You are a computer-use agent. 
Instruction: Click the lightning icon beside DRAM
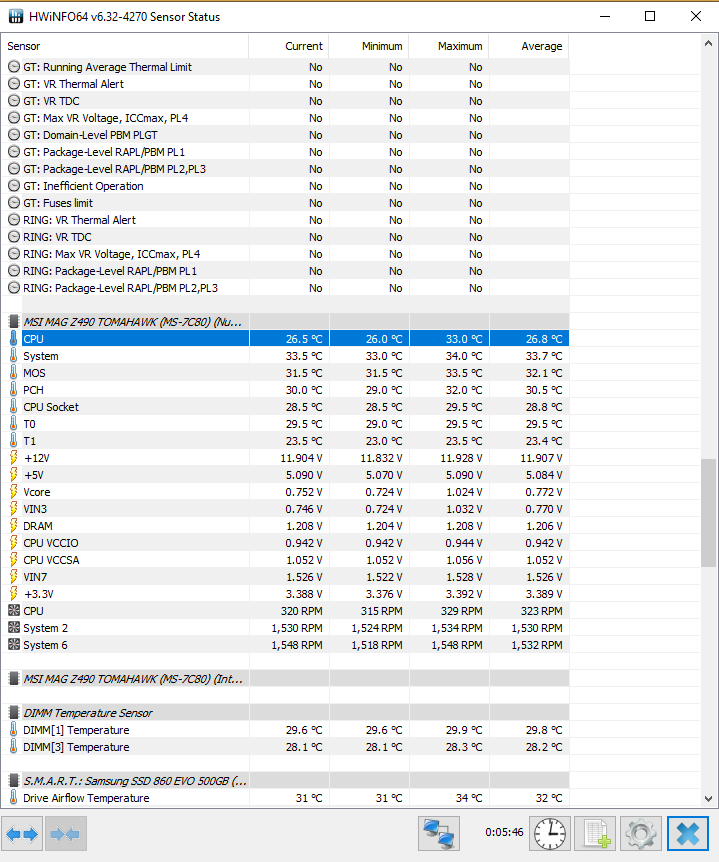14,526
